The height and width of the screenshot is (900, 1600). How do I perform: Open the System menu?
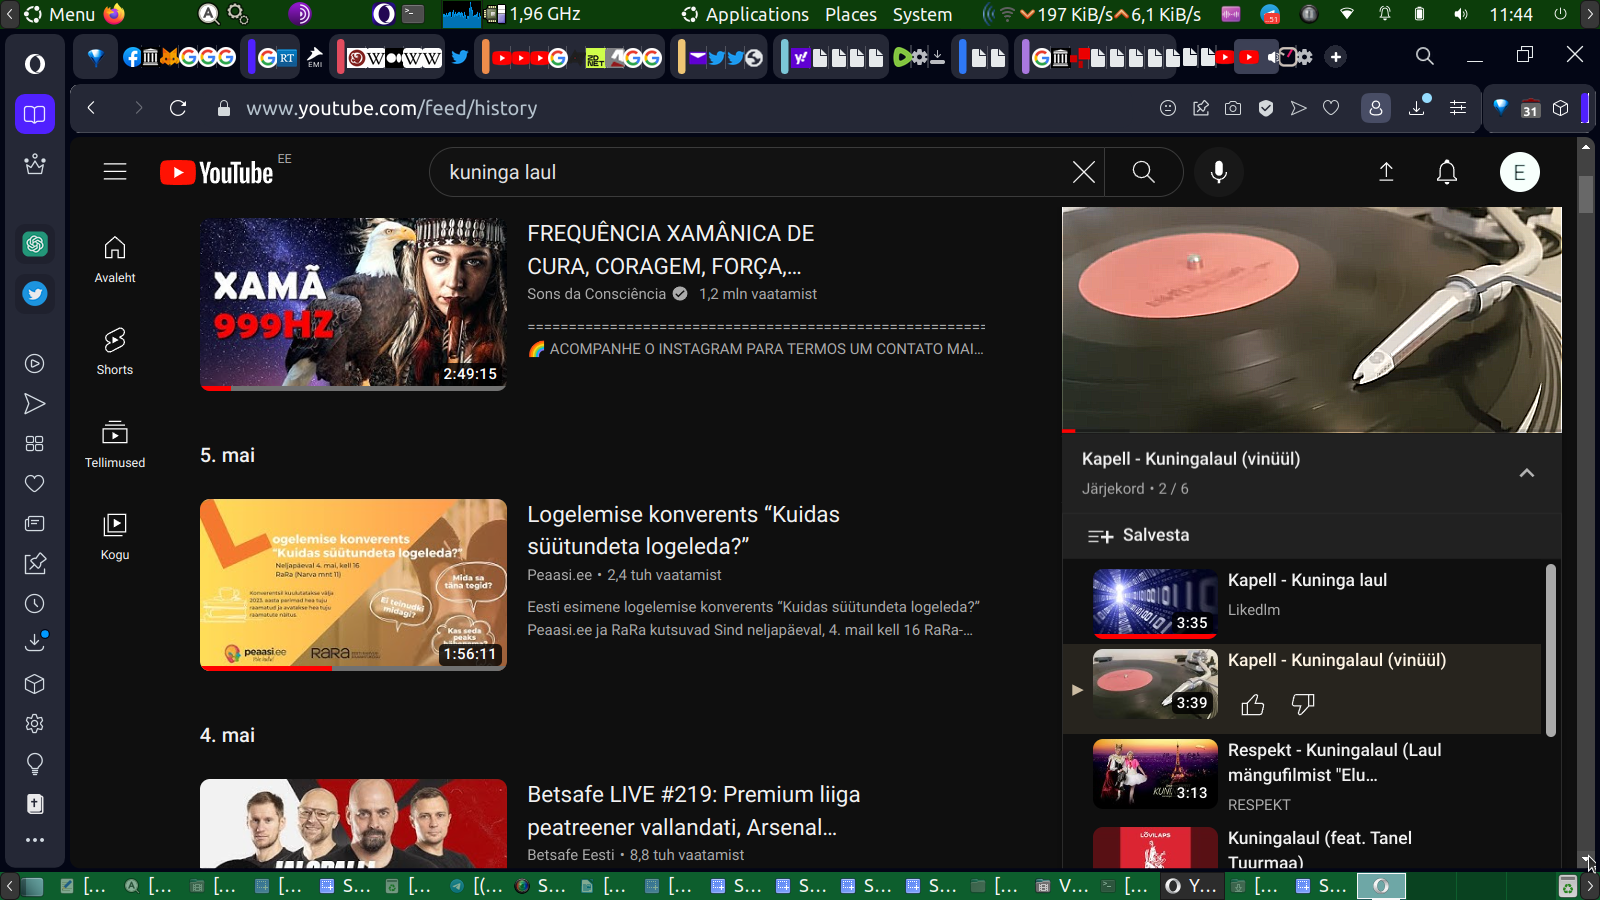coord(922,14)
